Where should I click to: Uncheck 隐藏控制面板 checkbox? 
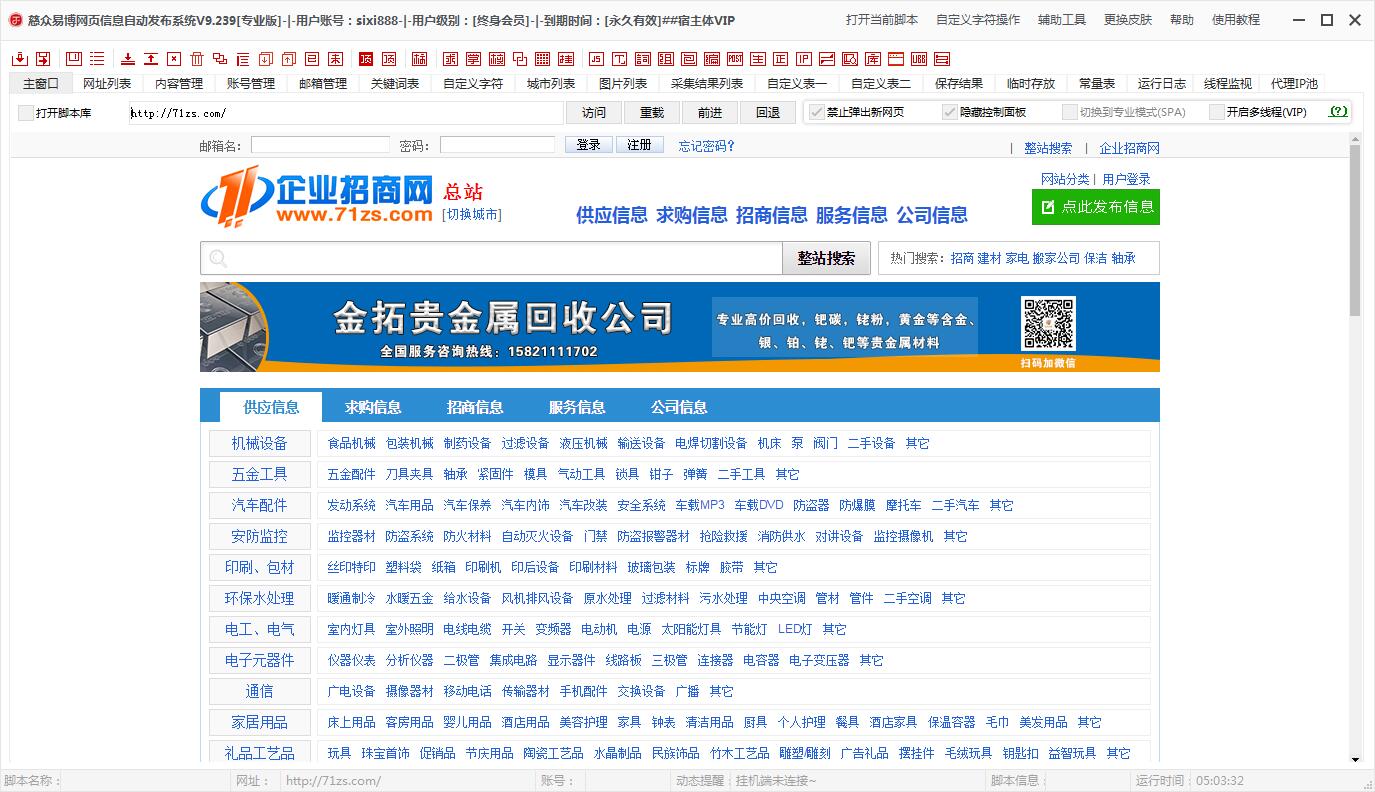click(x=950, y=112)
